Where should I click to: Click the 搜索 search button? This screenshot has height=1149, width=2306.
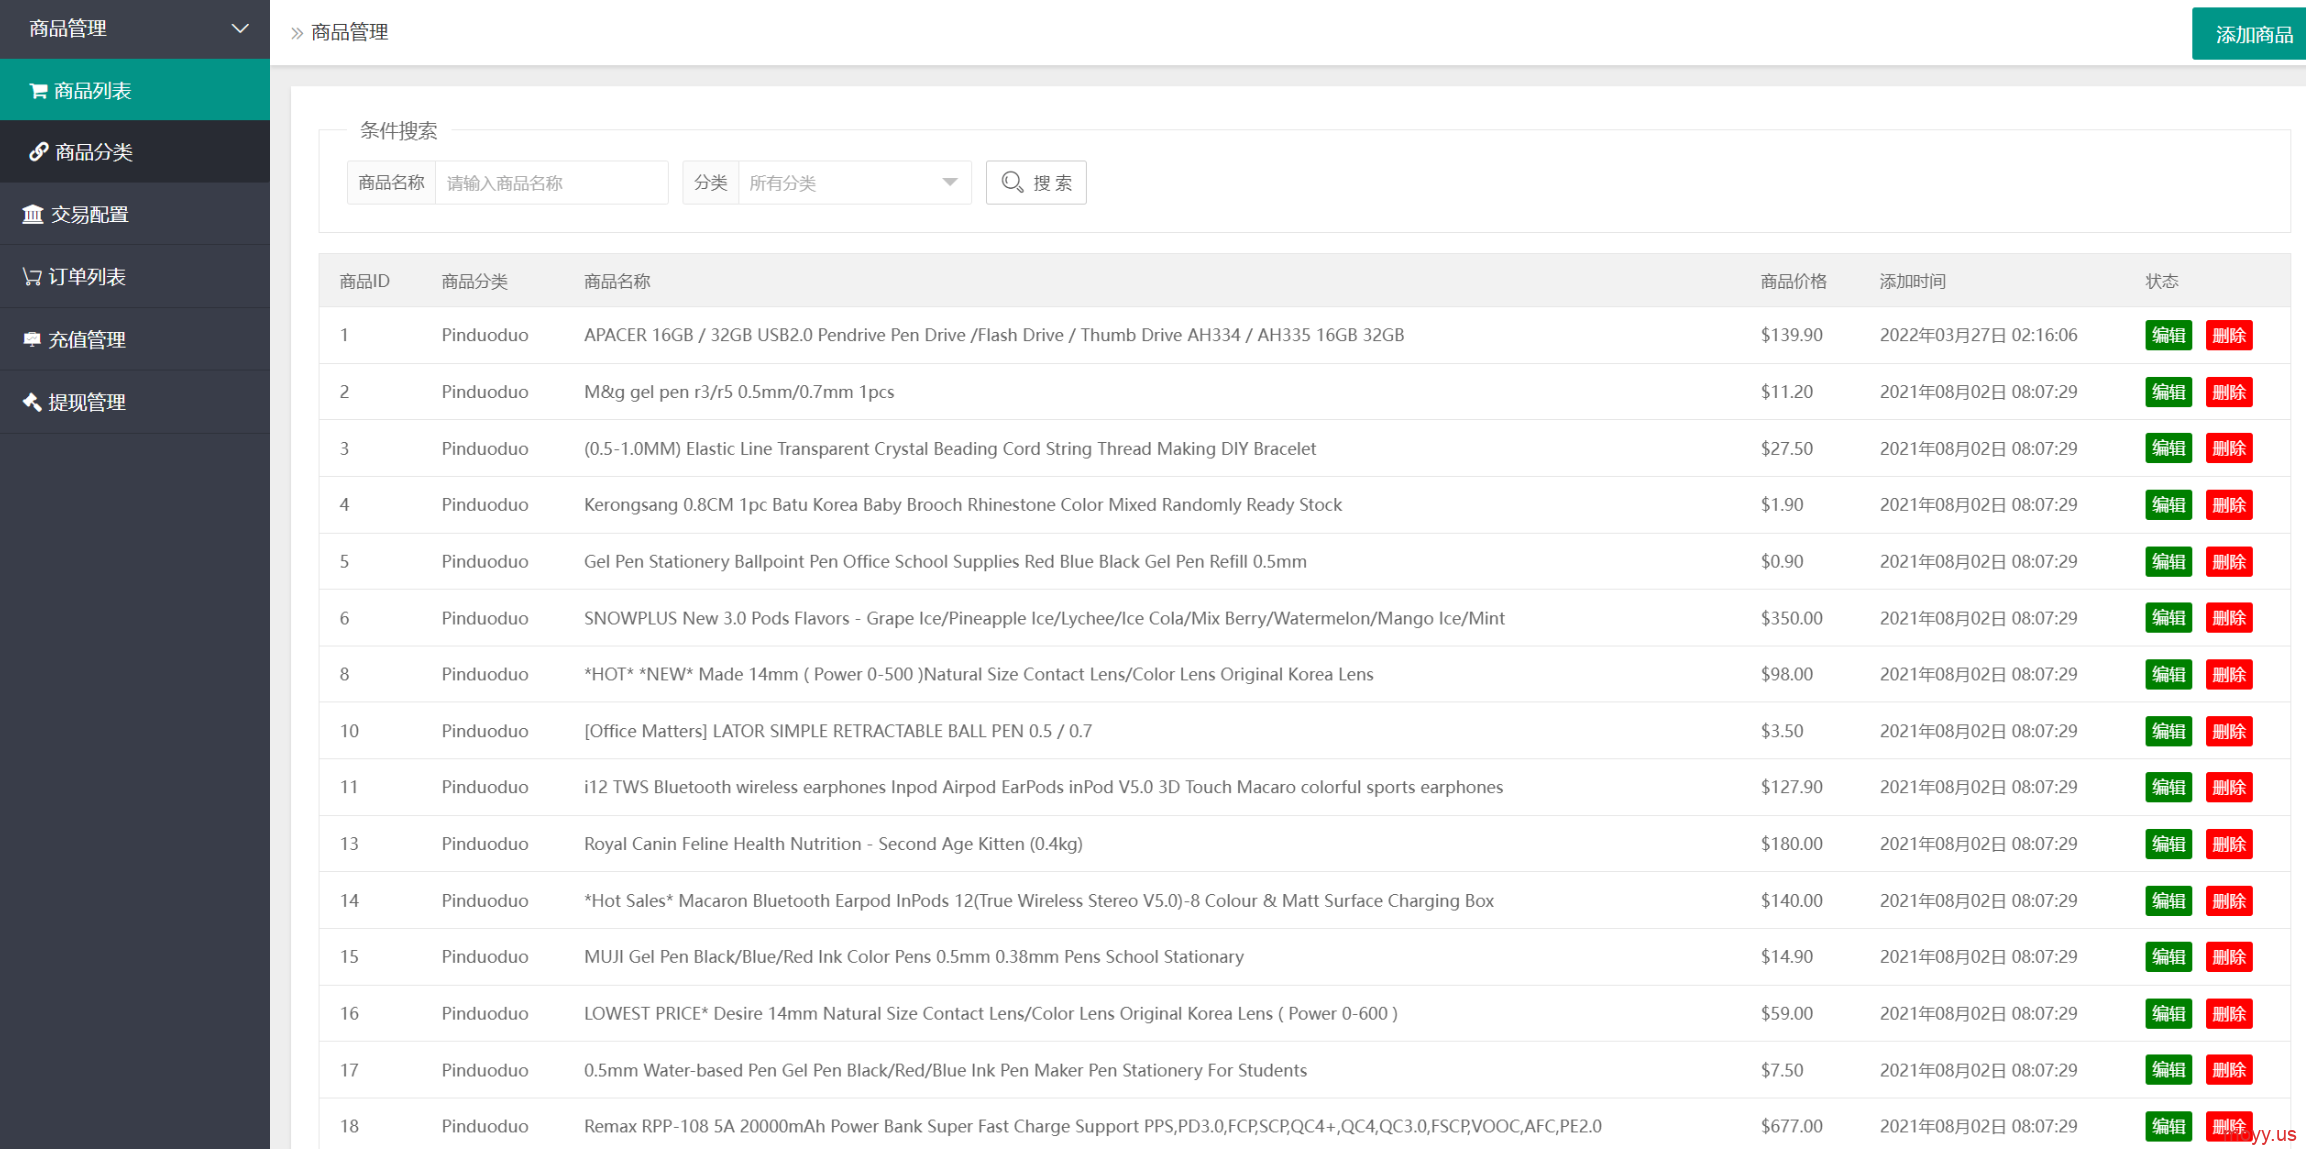click(1036, 183)
